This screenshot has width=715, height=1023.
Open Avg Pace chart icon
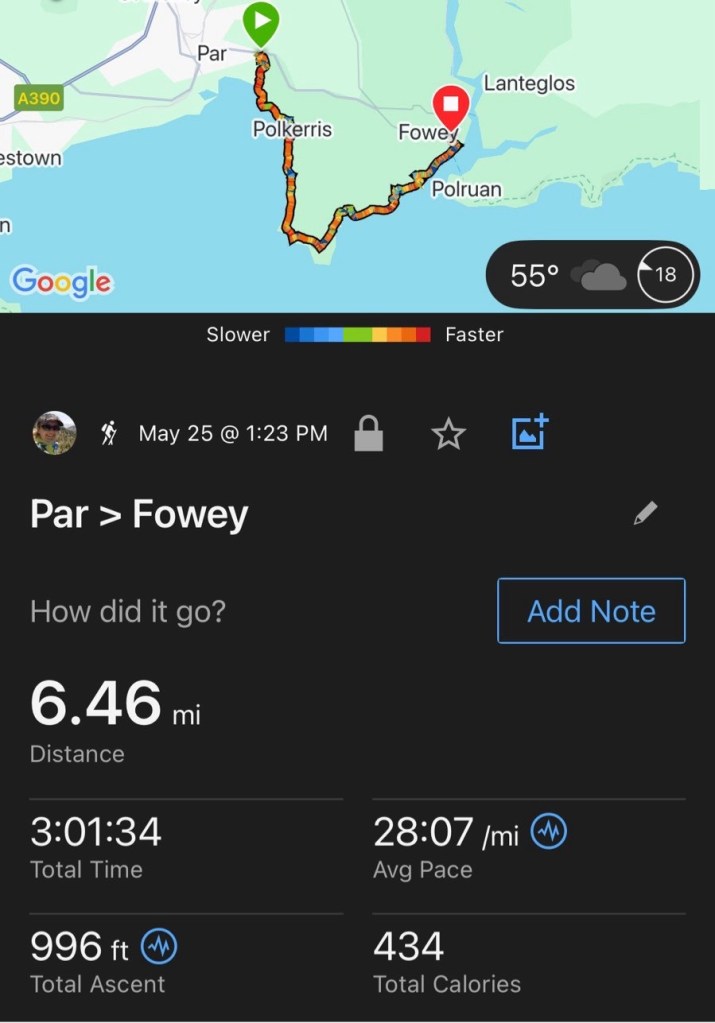point(549,832)
